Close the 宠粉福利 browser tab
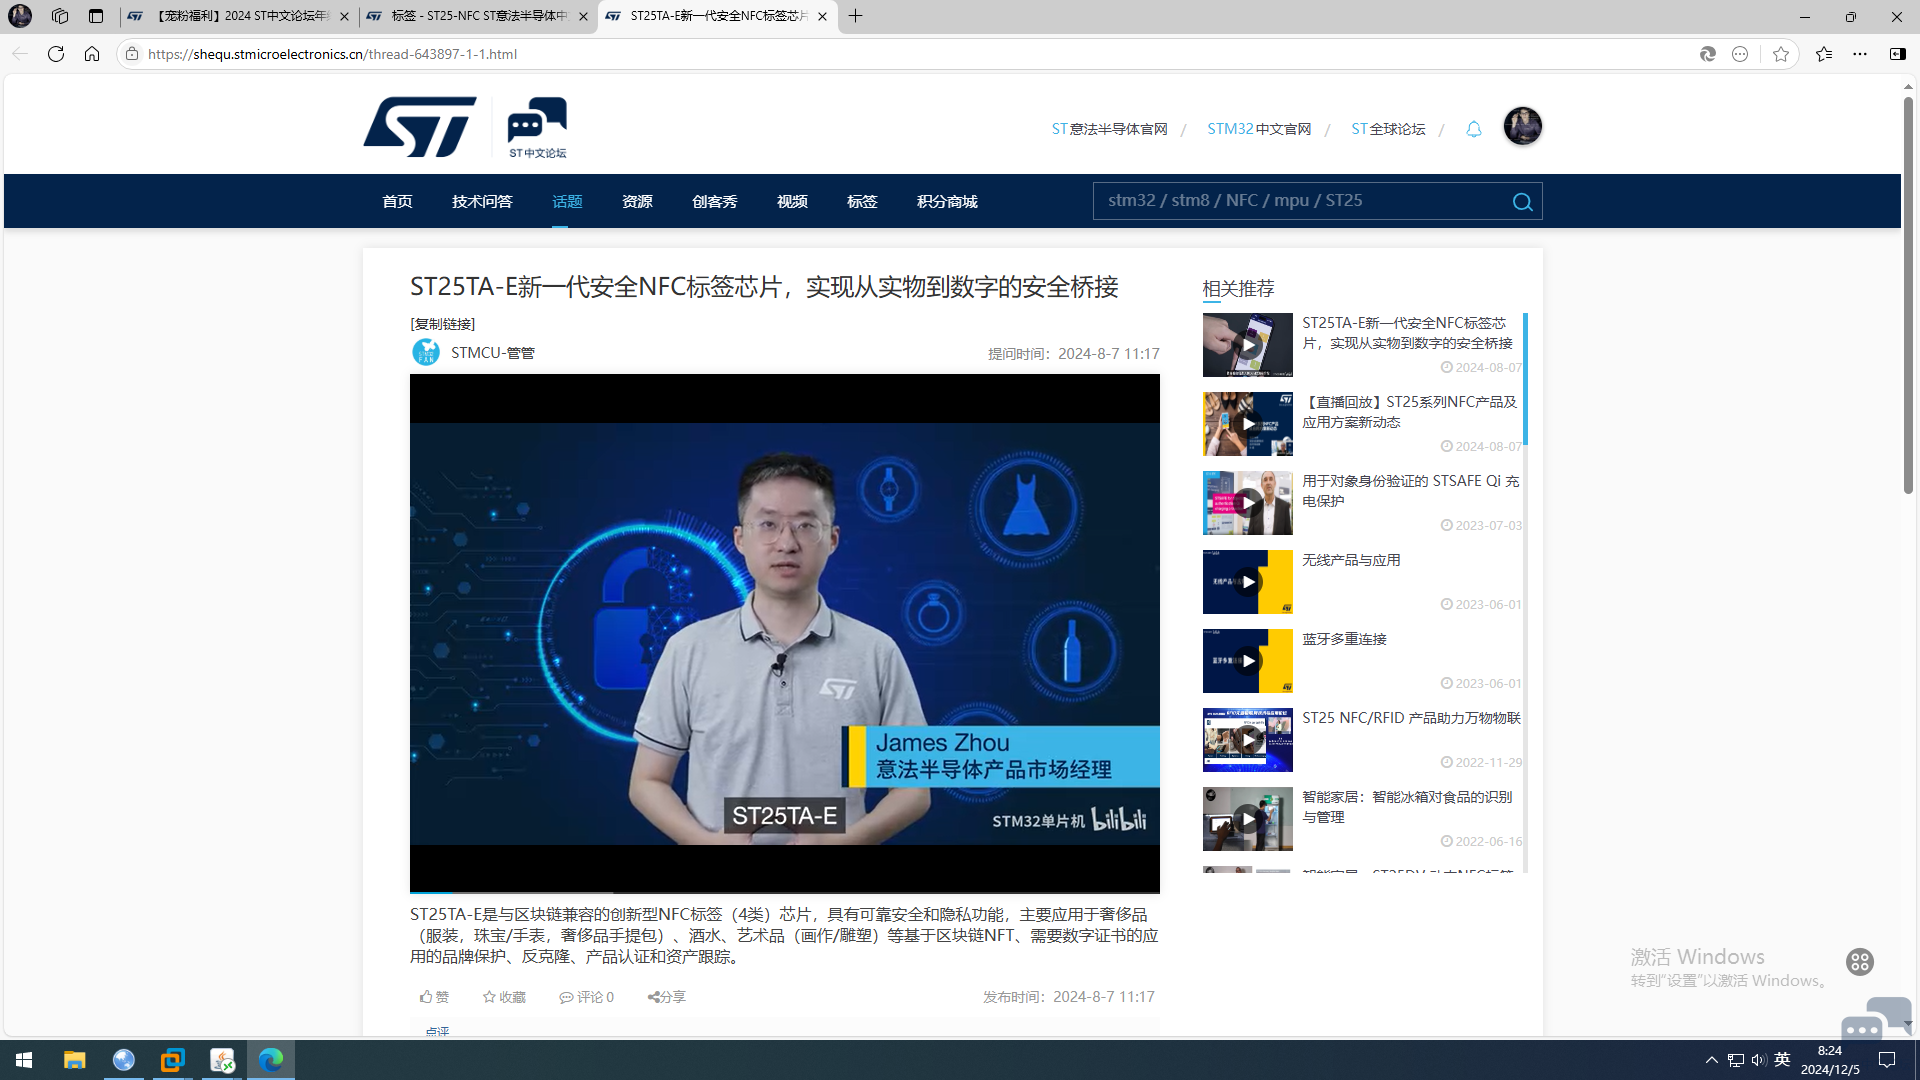Image resolution: width=1920 pixels, height=1080 pixels. (x=344, y=16)
